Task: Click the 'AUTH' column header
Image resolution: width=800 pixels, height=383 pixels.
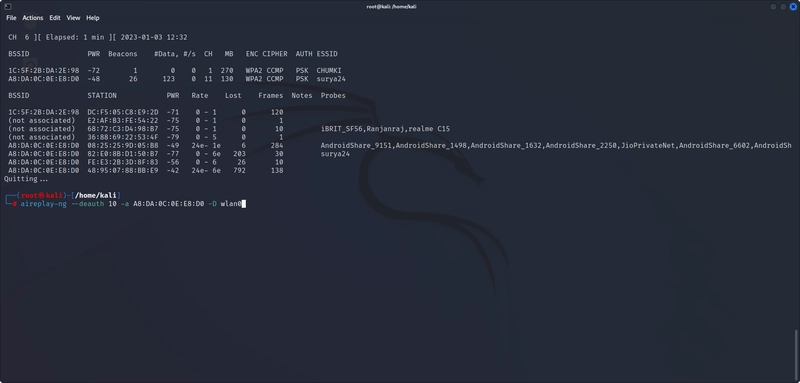Action: coord(304,54)
